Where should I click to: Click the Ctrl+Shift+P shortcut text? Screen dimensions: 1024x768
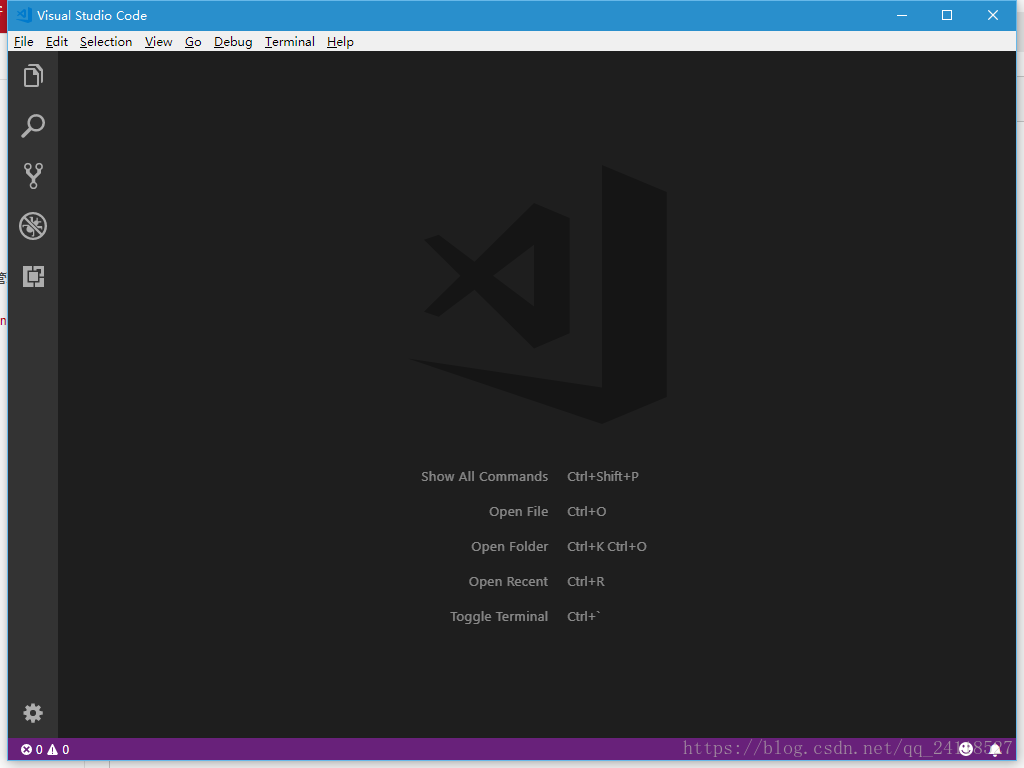[603, 477]
